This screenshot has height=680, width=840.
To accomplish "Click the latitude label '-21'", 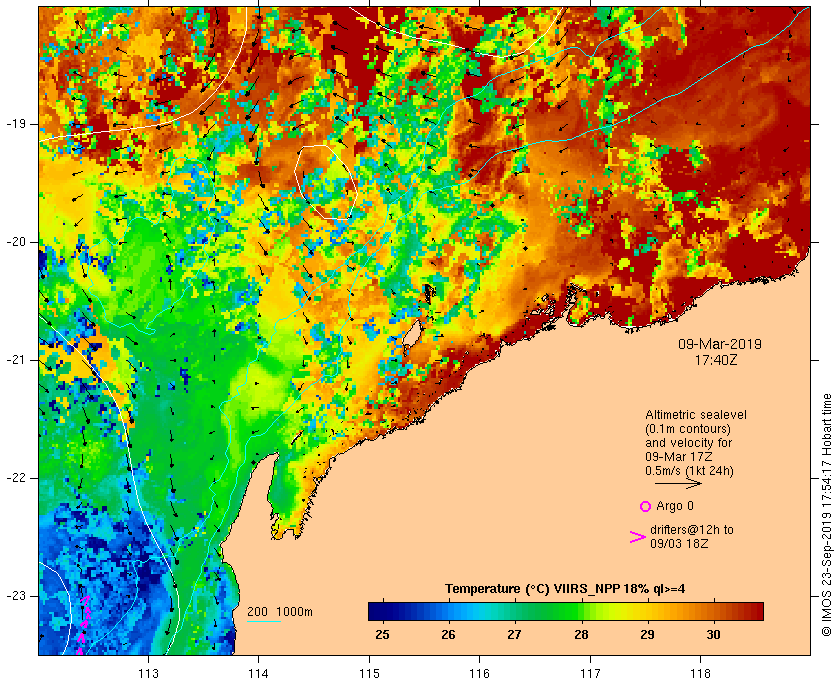I will pos(15,360).
